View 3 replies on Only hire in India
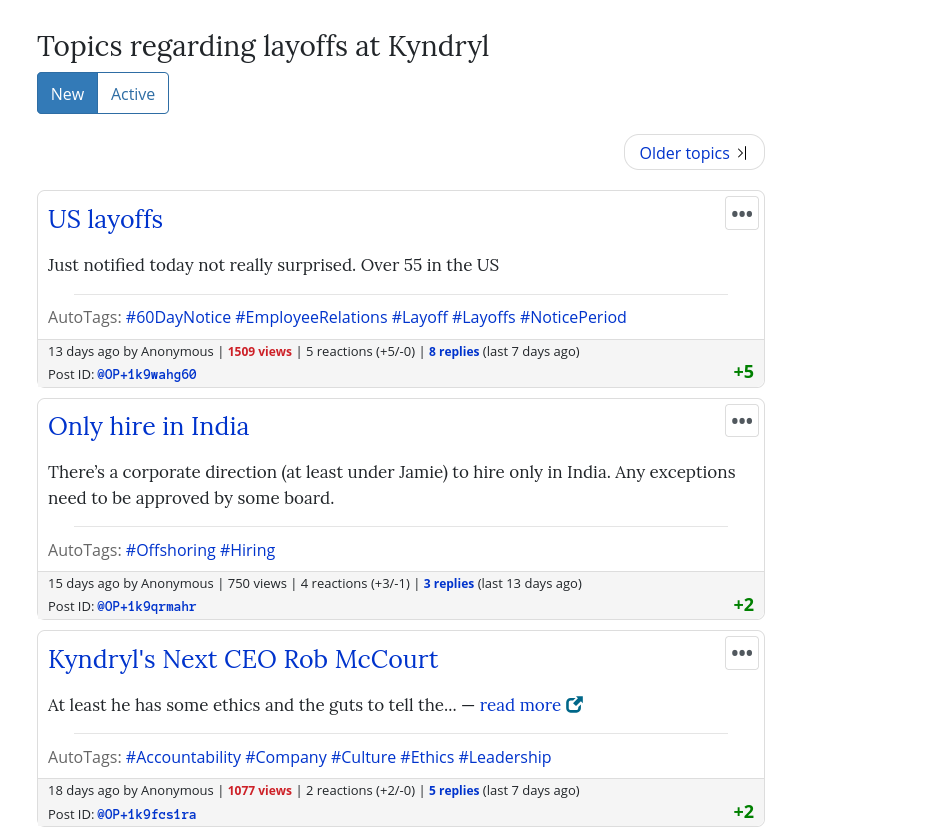Screen dimensions: 939x838 pos(448,584)
